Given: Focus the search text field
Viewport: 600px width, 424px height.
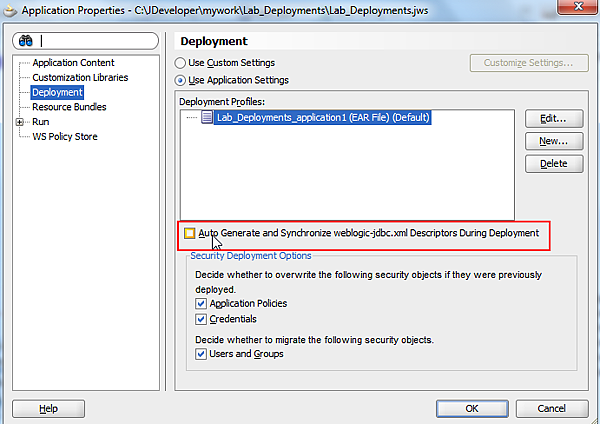Looking at the screenshot, I should click(x=95, y=42).
